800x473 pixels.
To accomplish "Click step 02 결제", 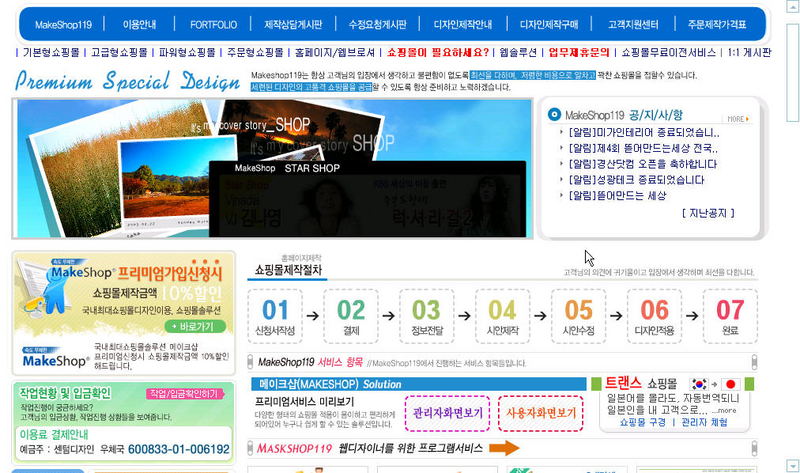I will coord(351,316).
